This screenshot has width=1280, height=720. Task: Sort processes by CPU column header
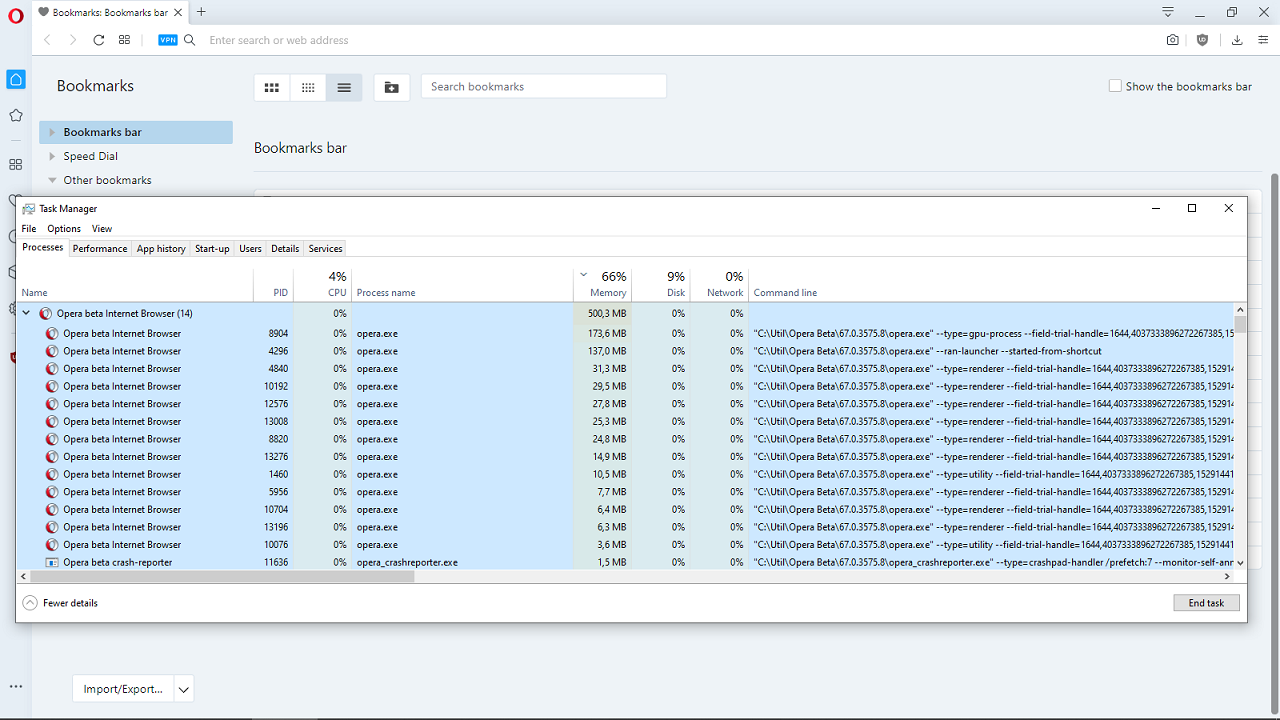coord(323,284)
